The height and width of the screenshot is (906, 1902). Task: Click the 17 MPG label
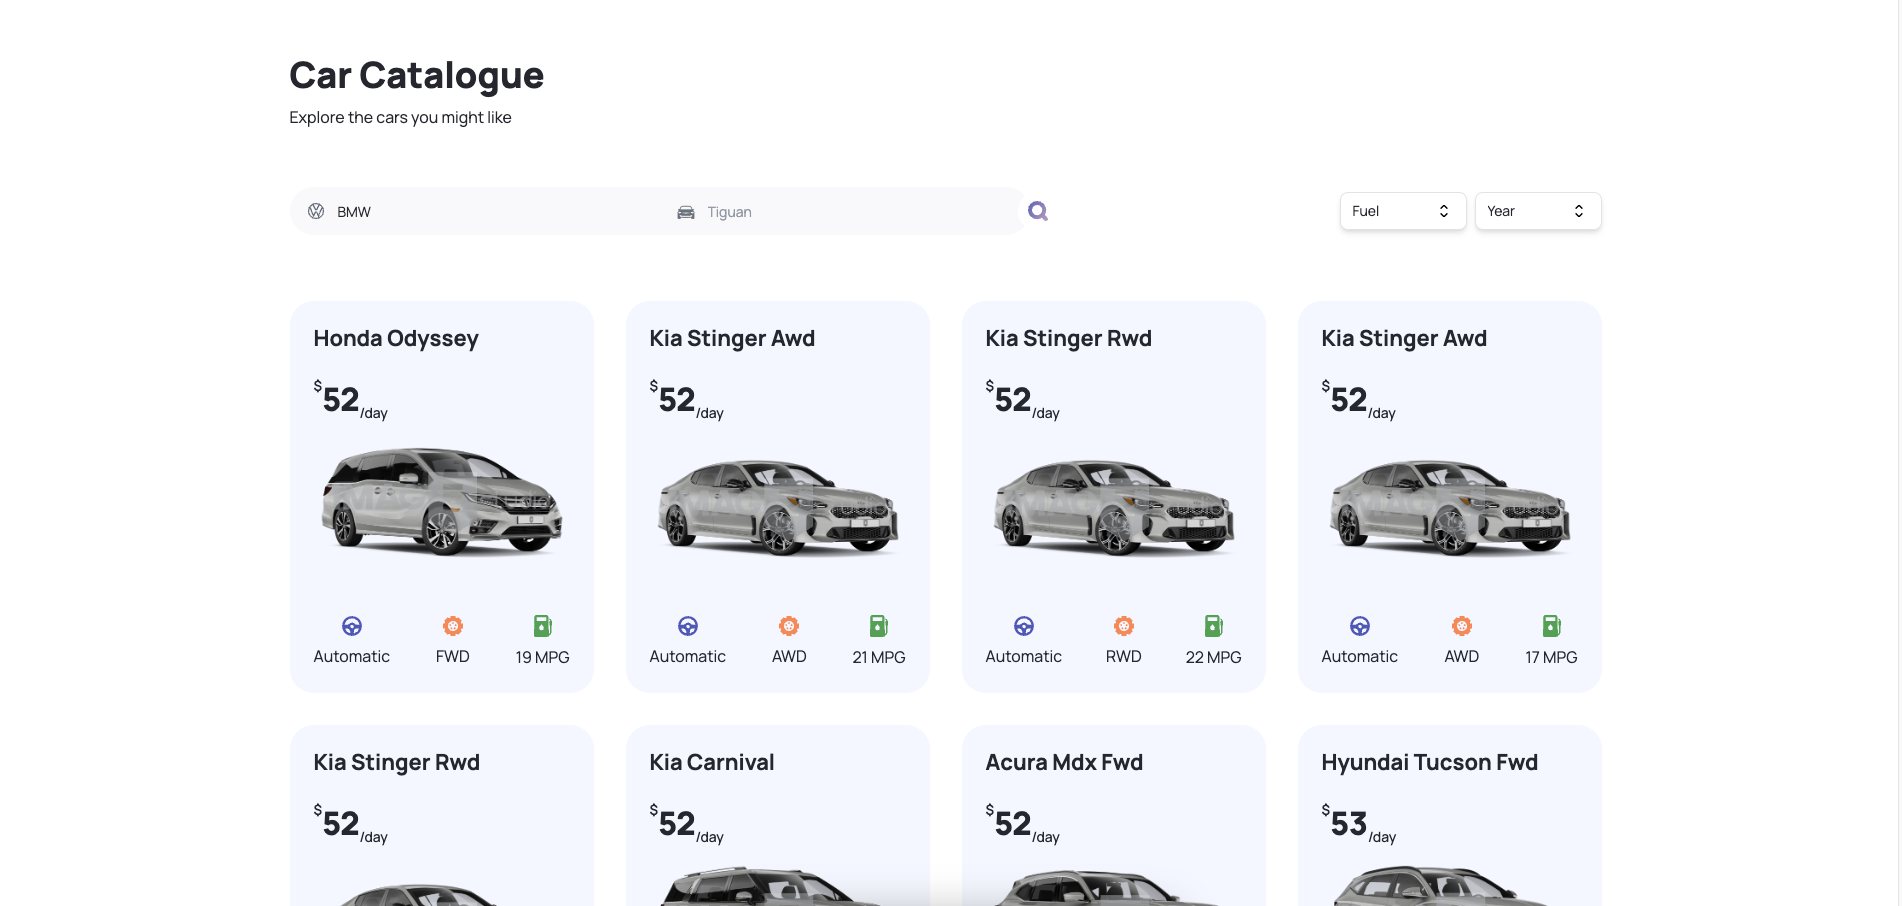click(x=1552, y=657)
